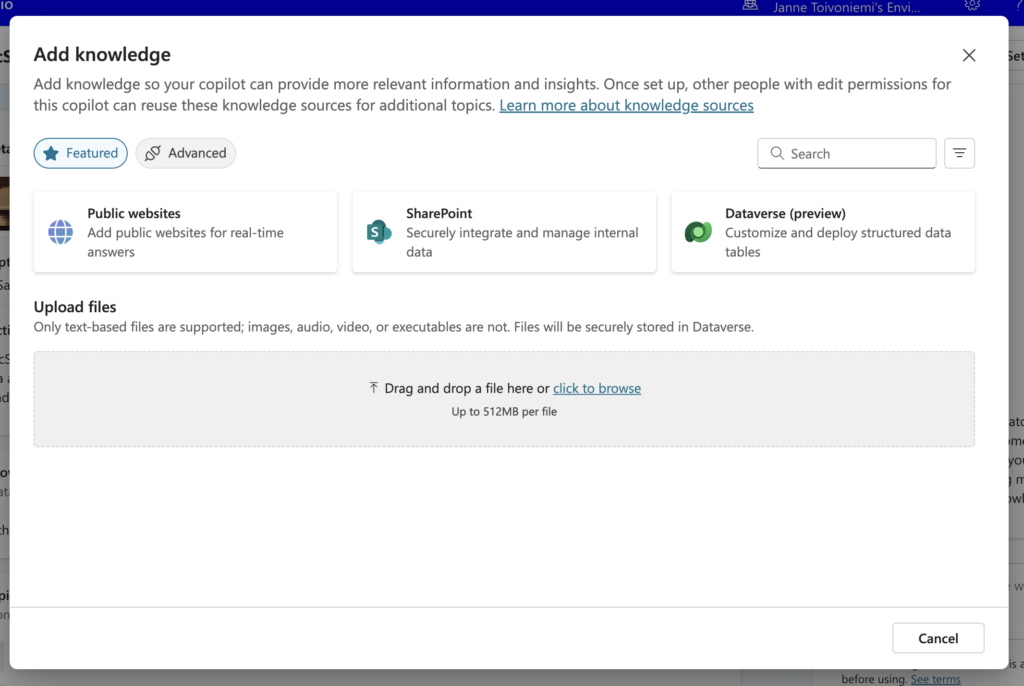Click the "click to browse" link
Image resolution: width=1024 pixels, height=686 pixels.
[597, 388]
